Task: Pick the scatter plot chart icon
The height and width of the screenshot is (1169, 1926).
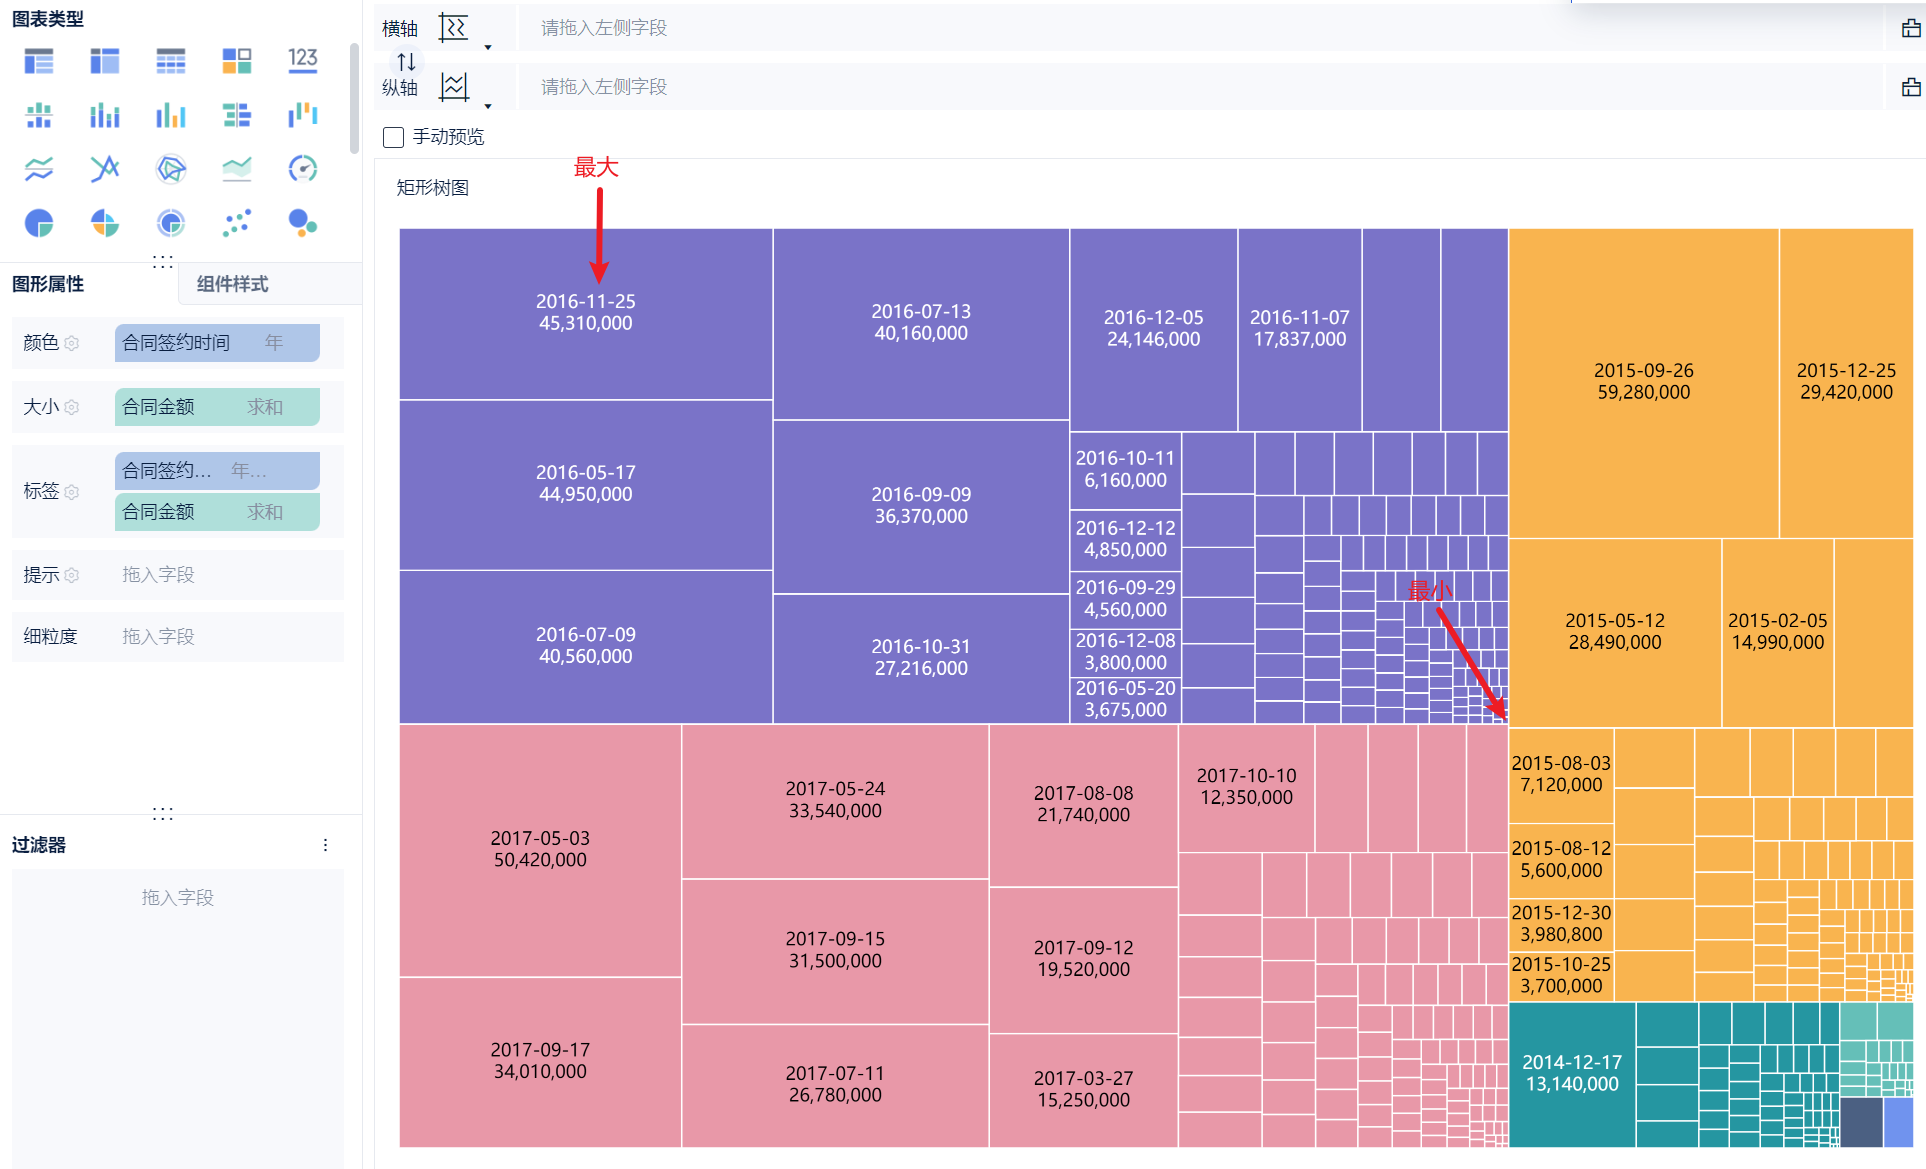Action: click(x=236, y=222)
